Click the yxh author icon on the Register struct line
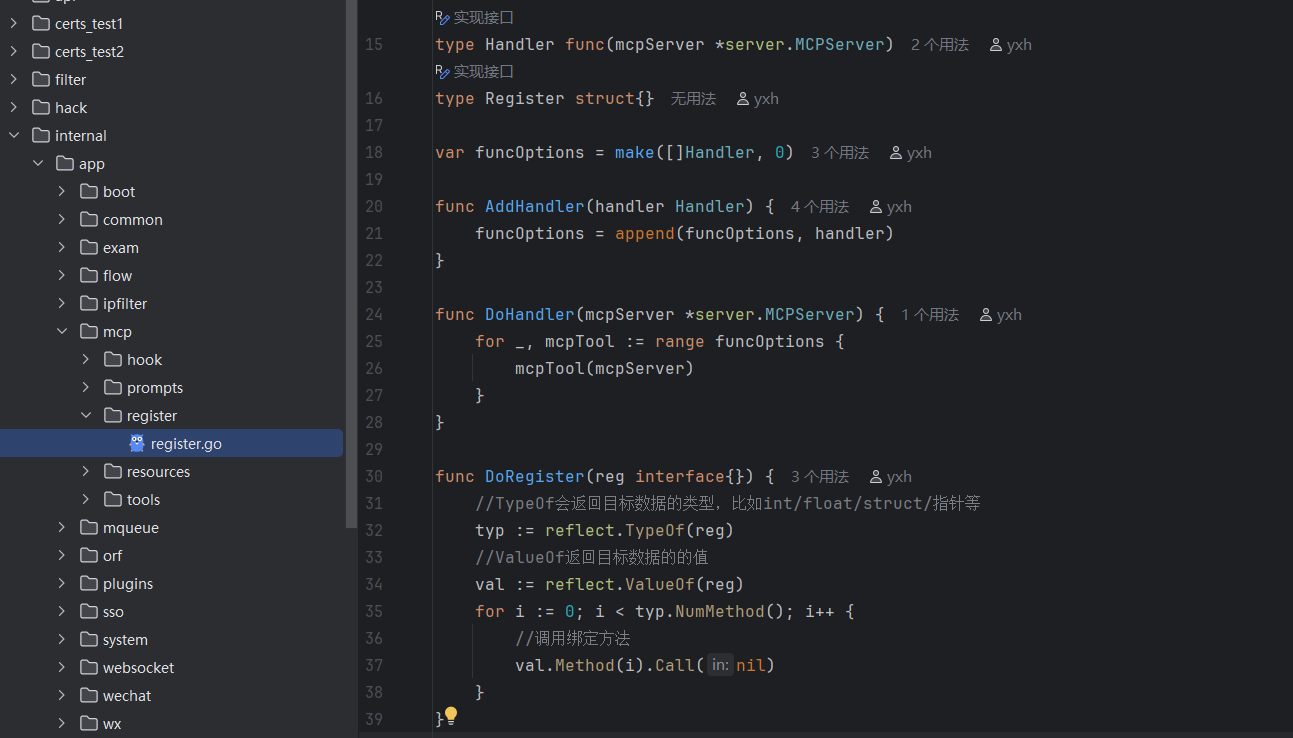1293x738 pixels. tap(743, 99)
